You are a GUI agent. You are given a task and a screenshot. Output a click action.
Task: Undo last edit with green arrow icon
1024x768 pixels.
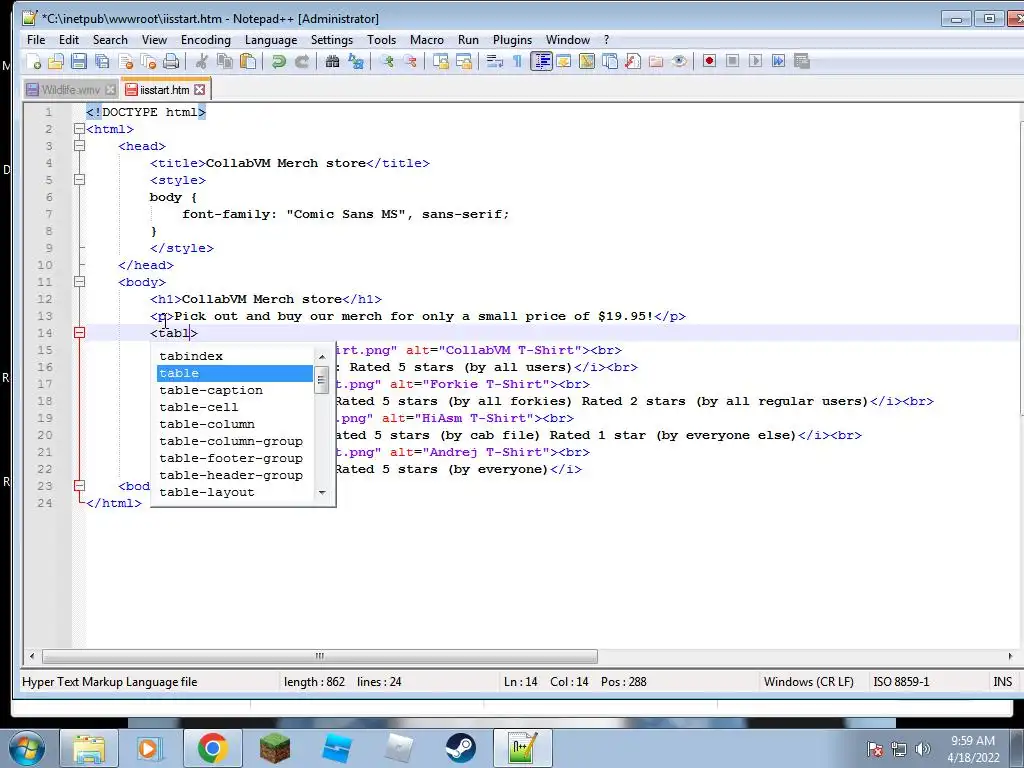(279, 61)
